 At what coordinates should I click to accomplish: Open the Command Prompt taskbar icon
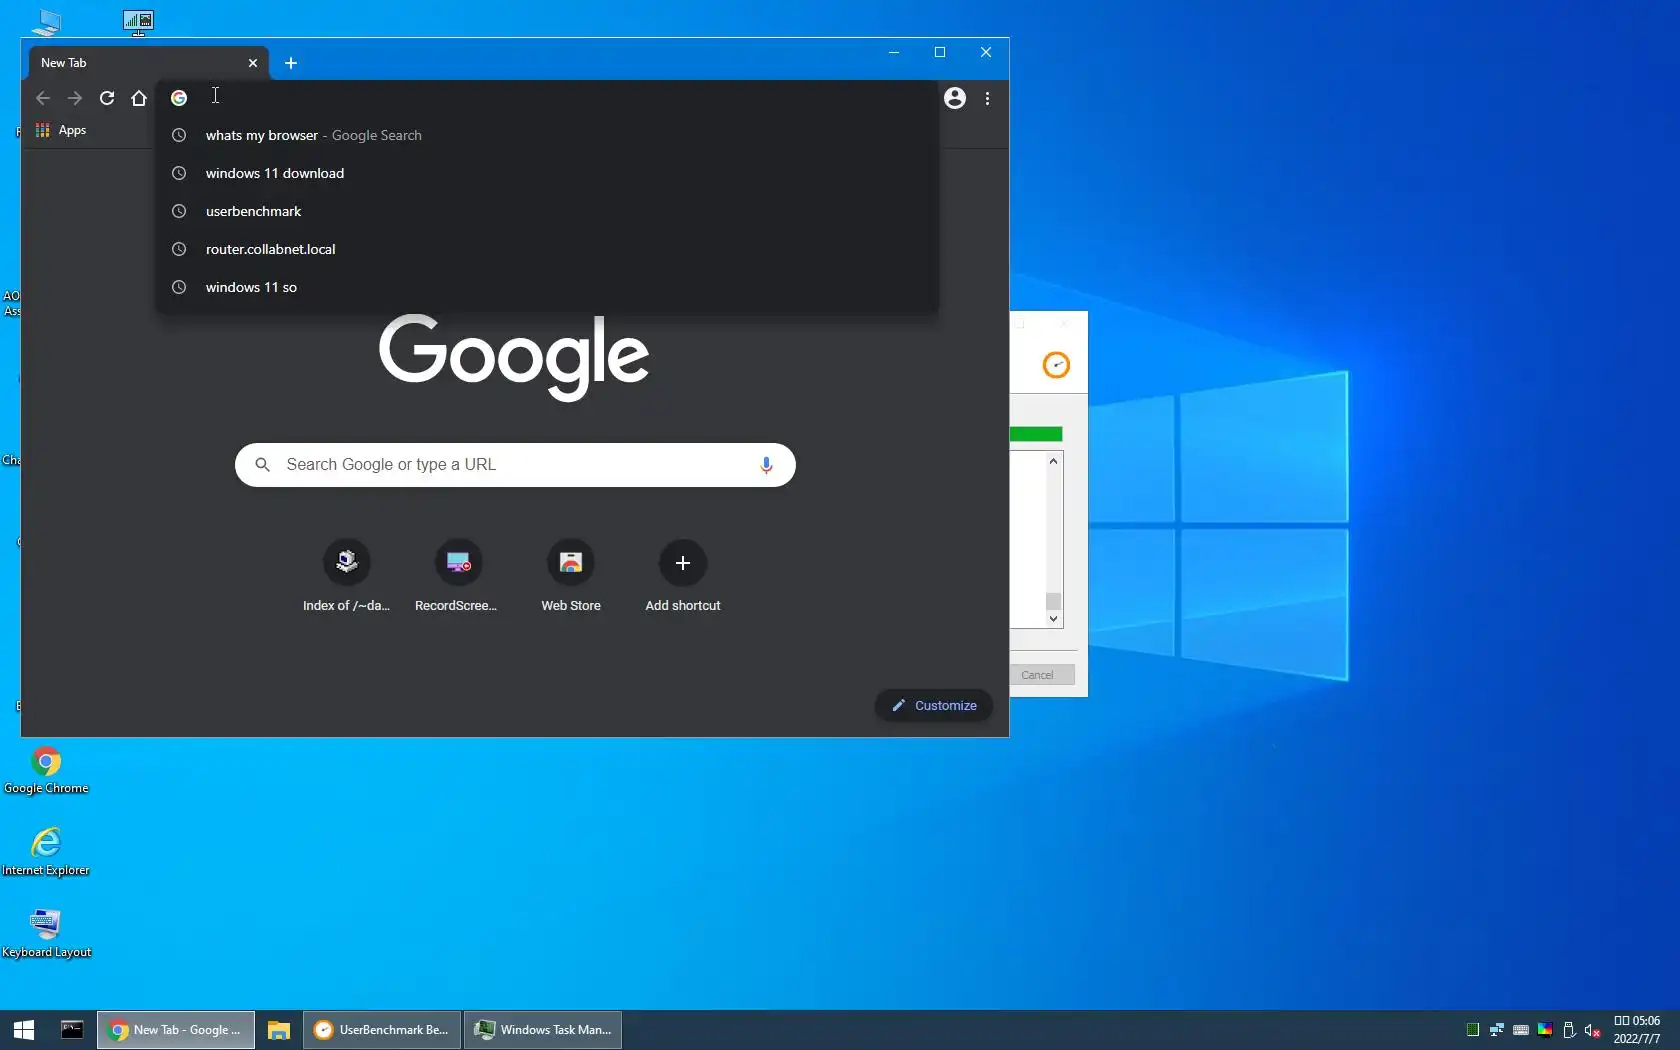click(72, 1030)
